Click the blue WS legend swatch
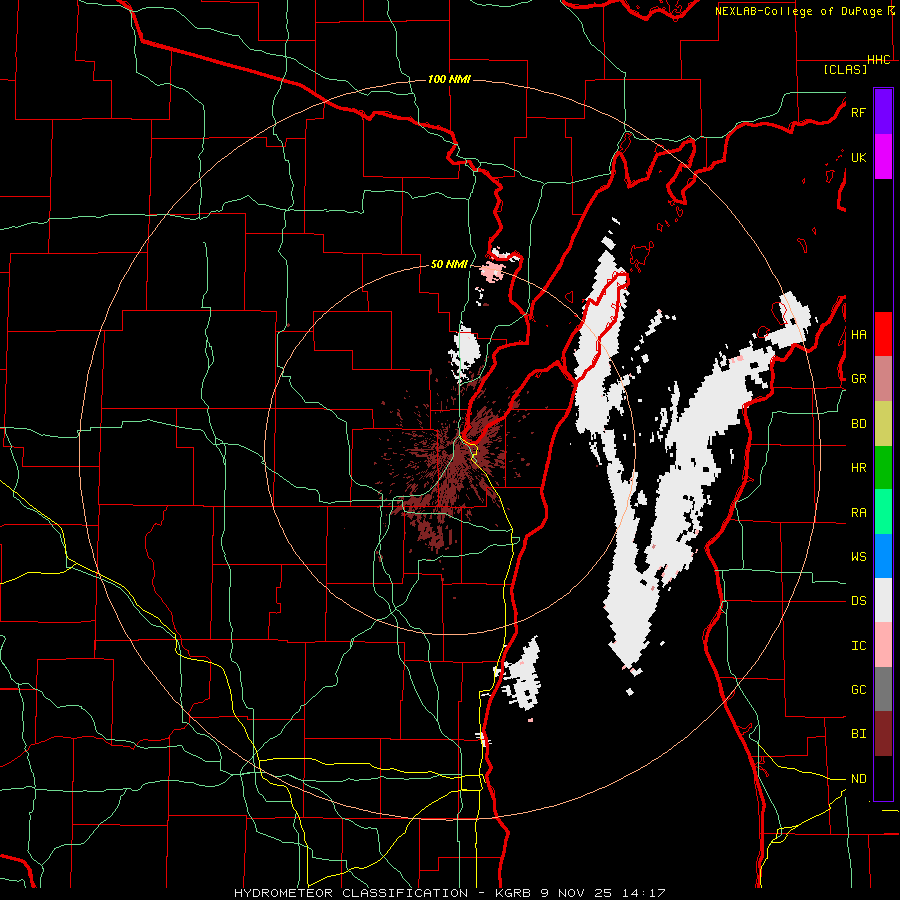Image resolution: width=900 pixels, height=900 pixels. click(883, 556)
